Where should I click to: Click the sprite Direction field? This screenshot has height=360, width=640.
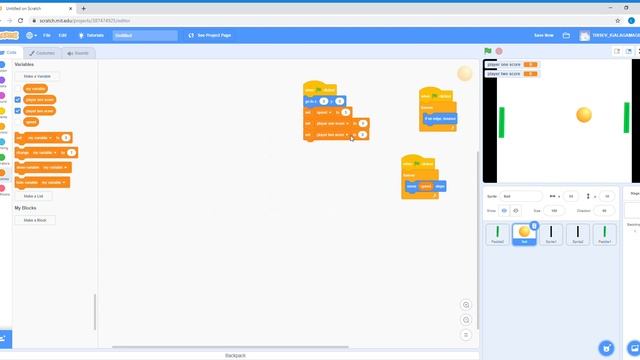coord(604,211)
